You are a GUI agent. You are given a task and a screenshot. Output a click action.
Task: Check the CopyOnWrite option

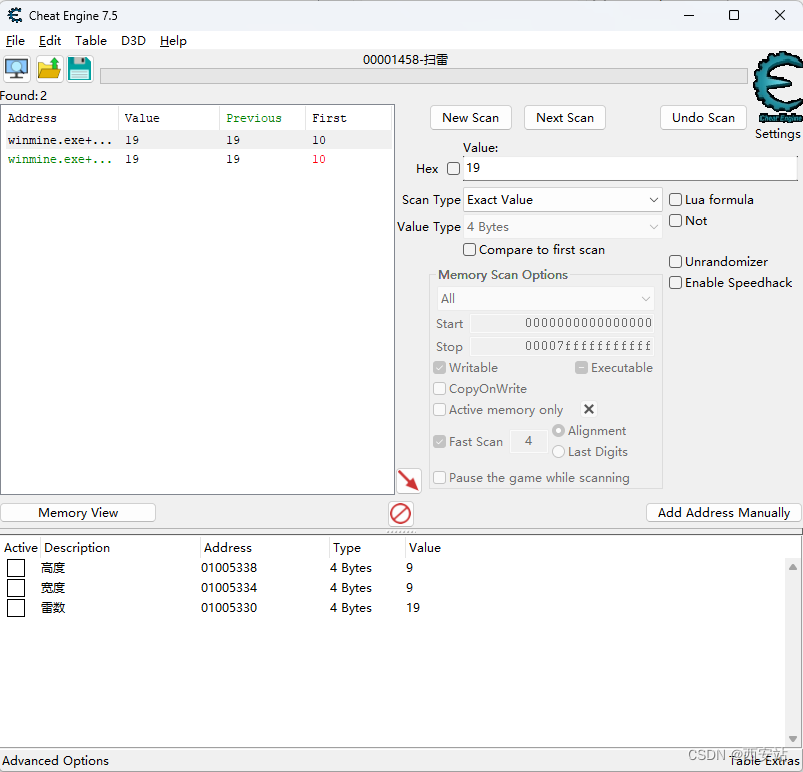tap(439, 389)
